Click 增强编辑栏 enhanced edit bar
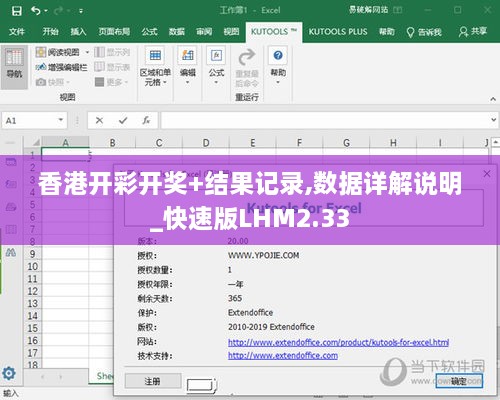Viewport: 500px width, 400px height. [62, 67]
